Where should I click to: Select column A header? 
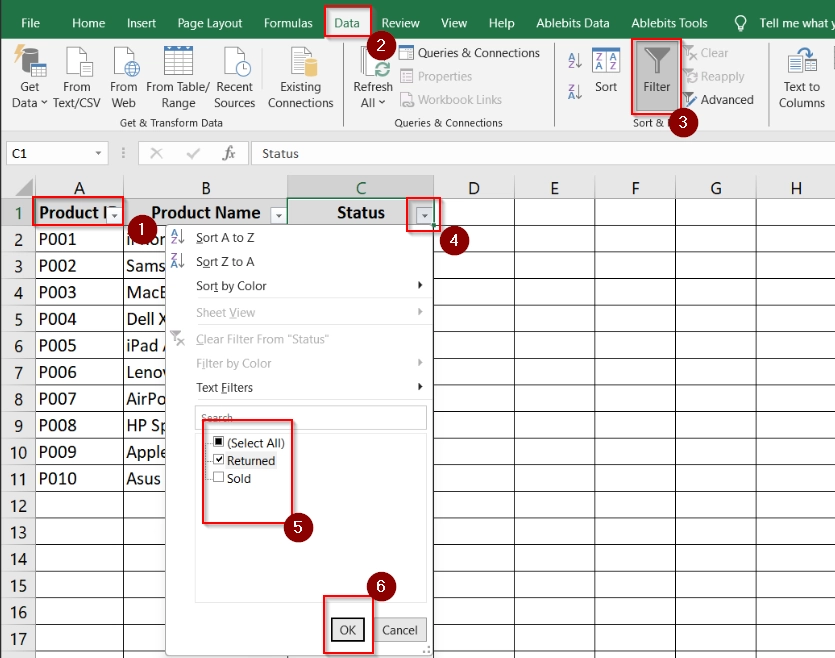79,187
